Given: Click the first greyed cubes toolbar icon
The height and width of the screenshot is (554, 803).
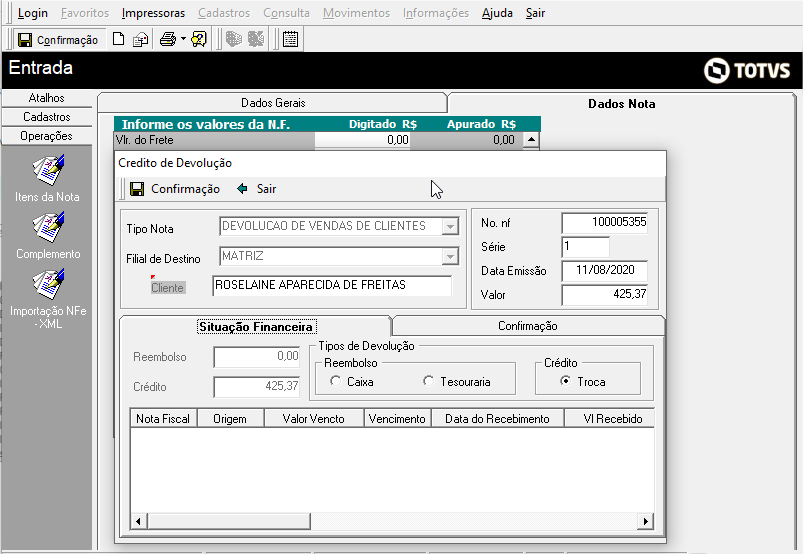Looking at the screenshot, I should click(x=234, y=39).
